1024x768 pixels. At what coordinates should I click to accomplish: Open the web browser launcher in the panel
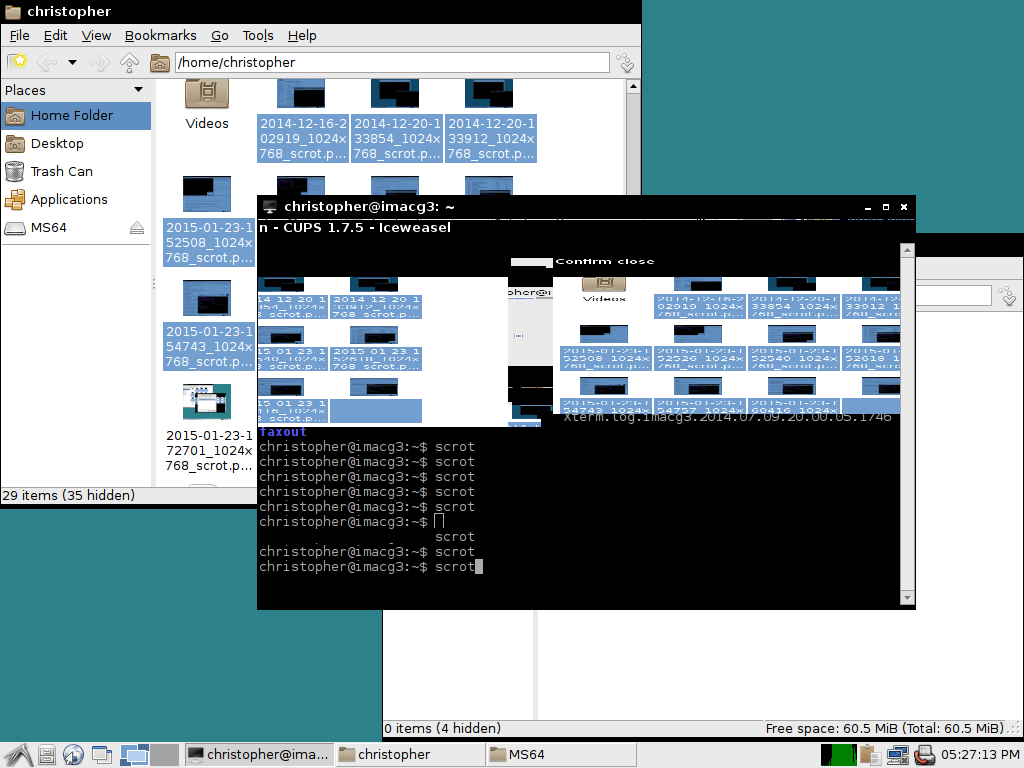pos(73,754)
